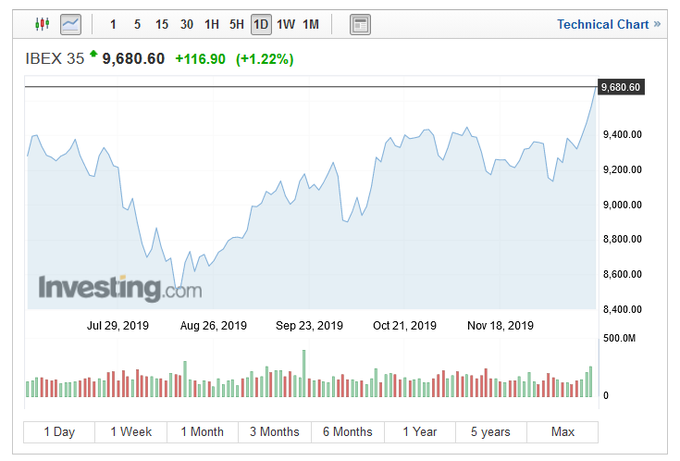Click the 500.0M volume axis label

point(619,338)
